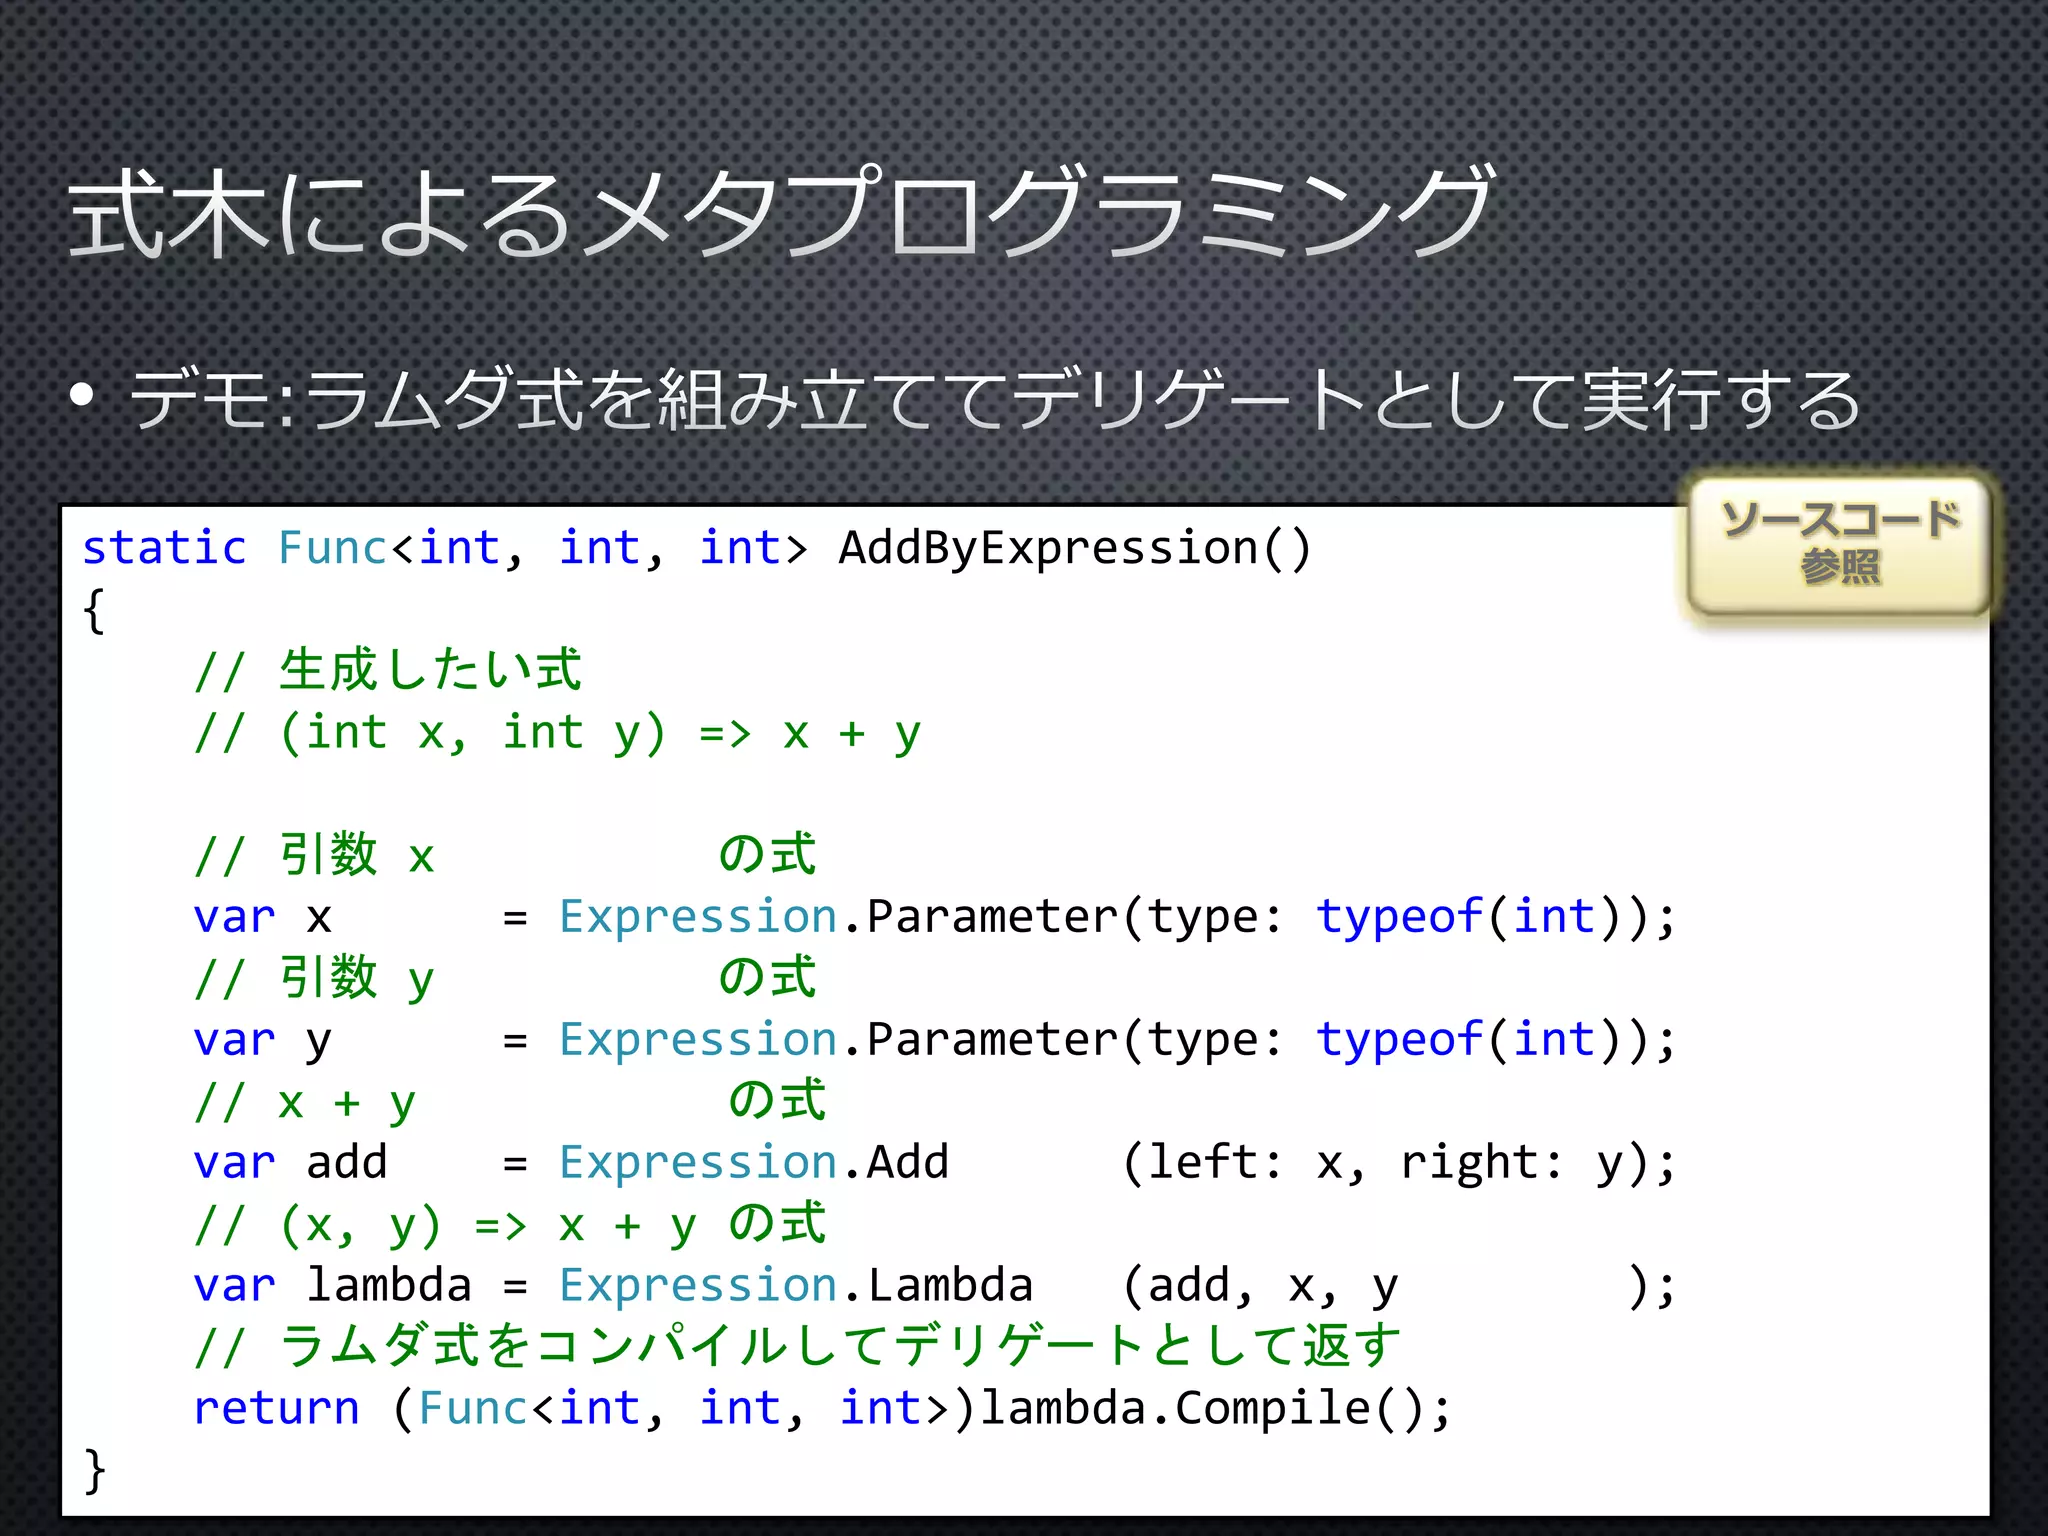Screen dimensions: 2048x1536
Task: Click (left: x, right: y) arguments
Action: (x=1387, y=1163)
